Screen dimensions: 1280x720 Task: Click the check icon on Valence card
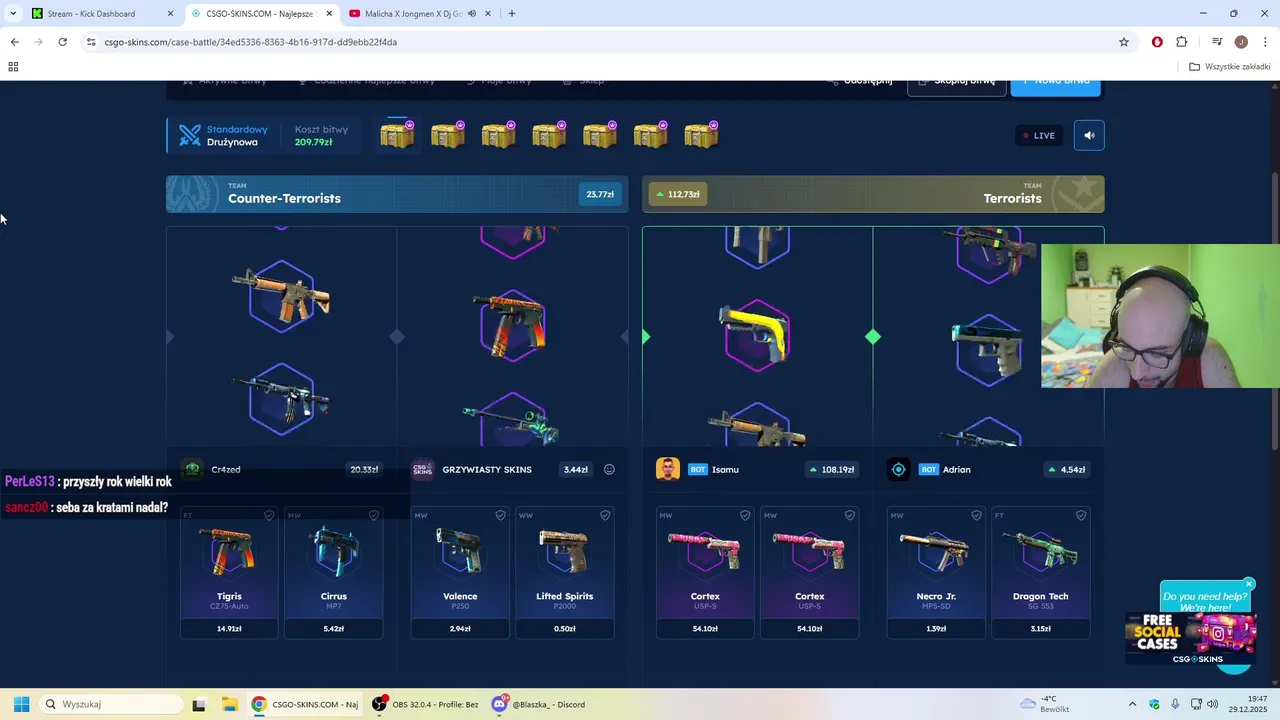500,515
